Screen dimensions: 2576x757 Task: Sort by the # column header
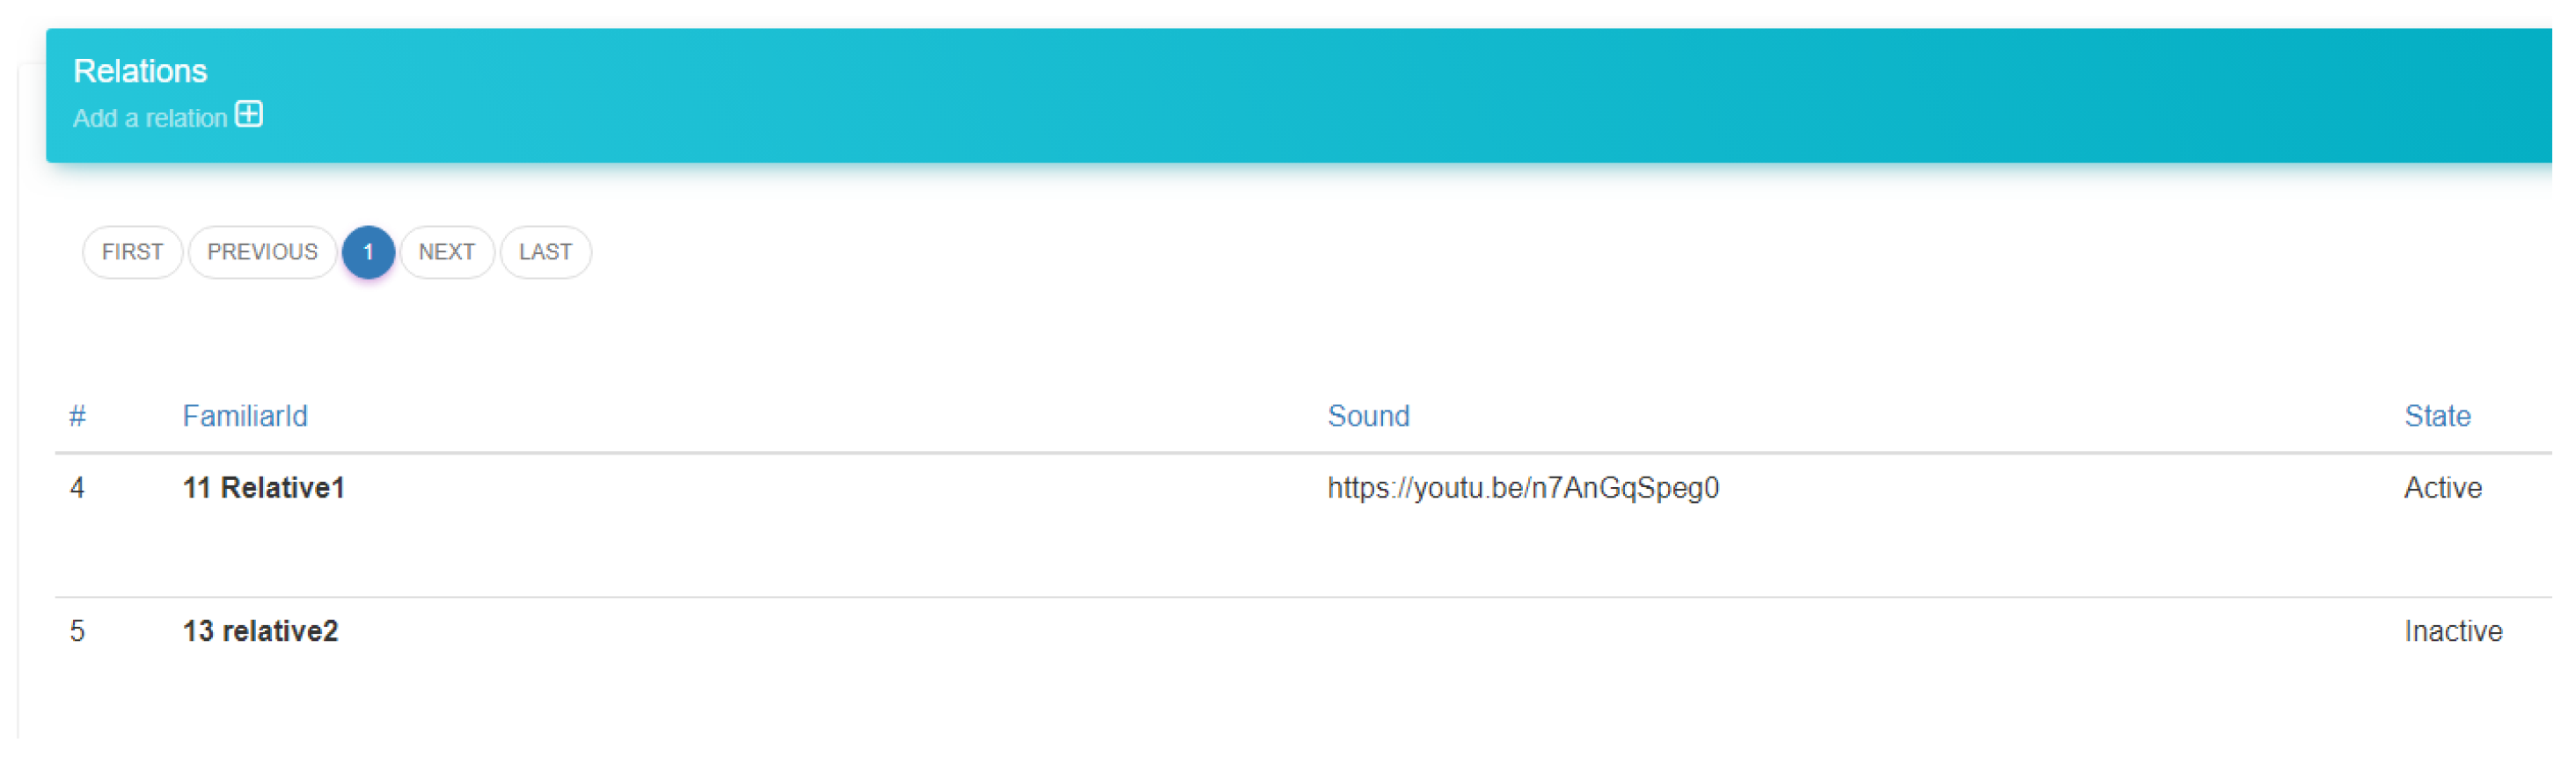(77, 416)
